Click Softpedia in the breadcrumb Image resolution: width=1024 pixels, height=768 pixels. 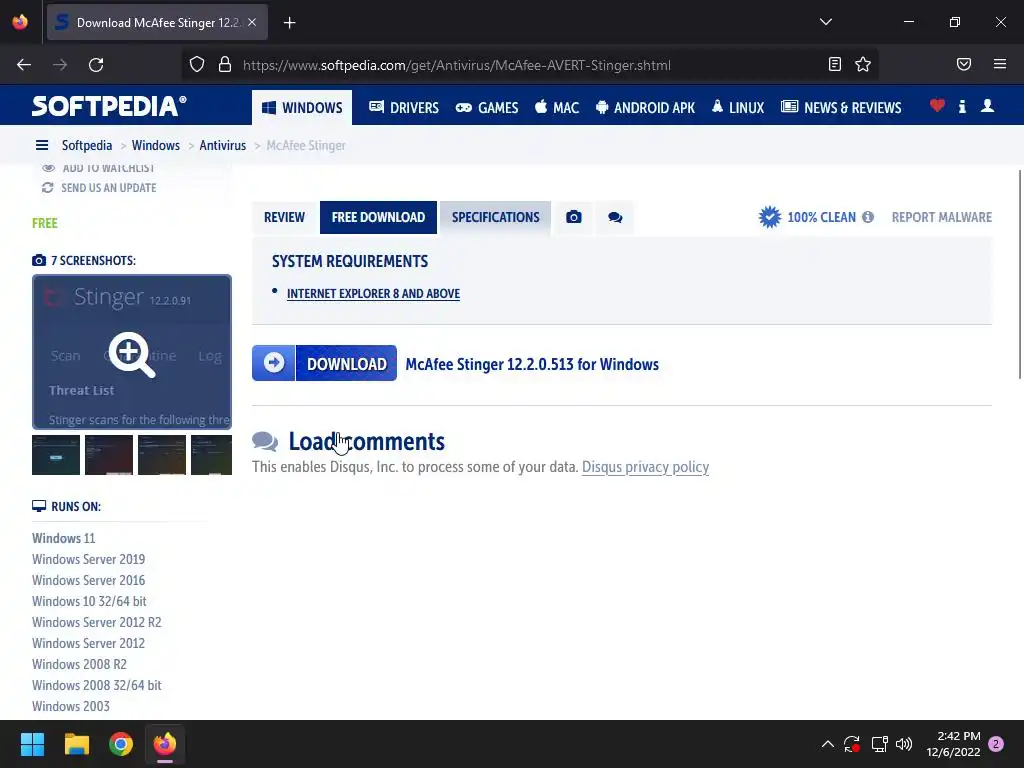point(87,145)
